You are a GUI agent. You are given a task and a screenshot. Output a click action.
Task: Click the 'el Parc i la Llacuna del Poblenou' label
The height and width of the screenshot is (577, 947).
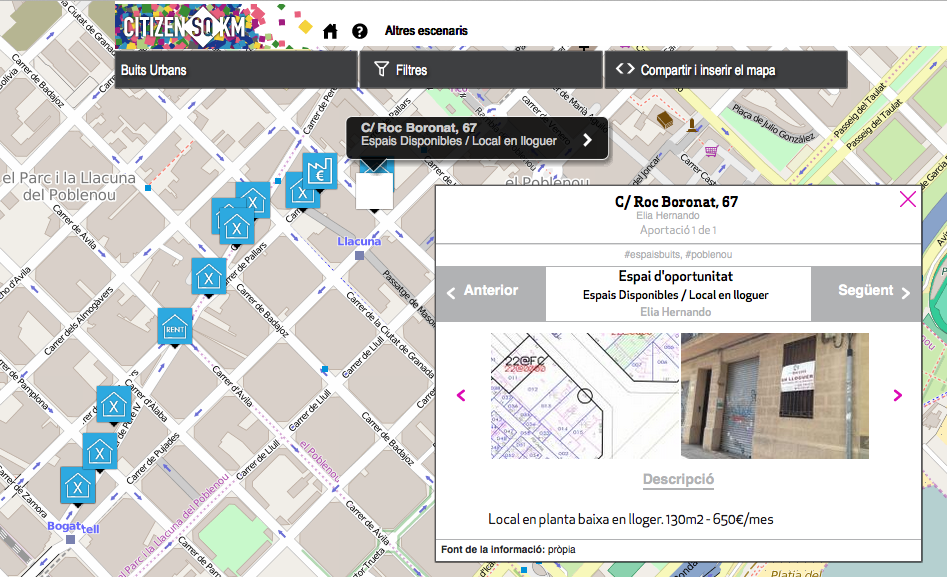[69, 186]
